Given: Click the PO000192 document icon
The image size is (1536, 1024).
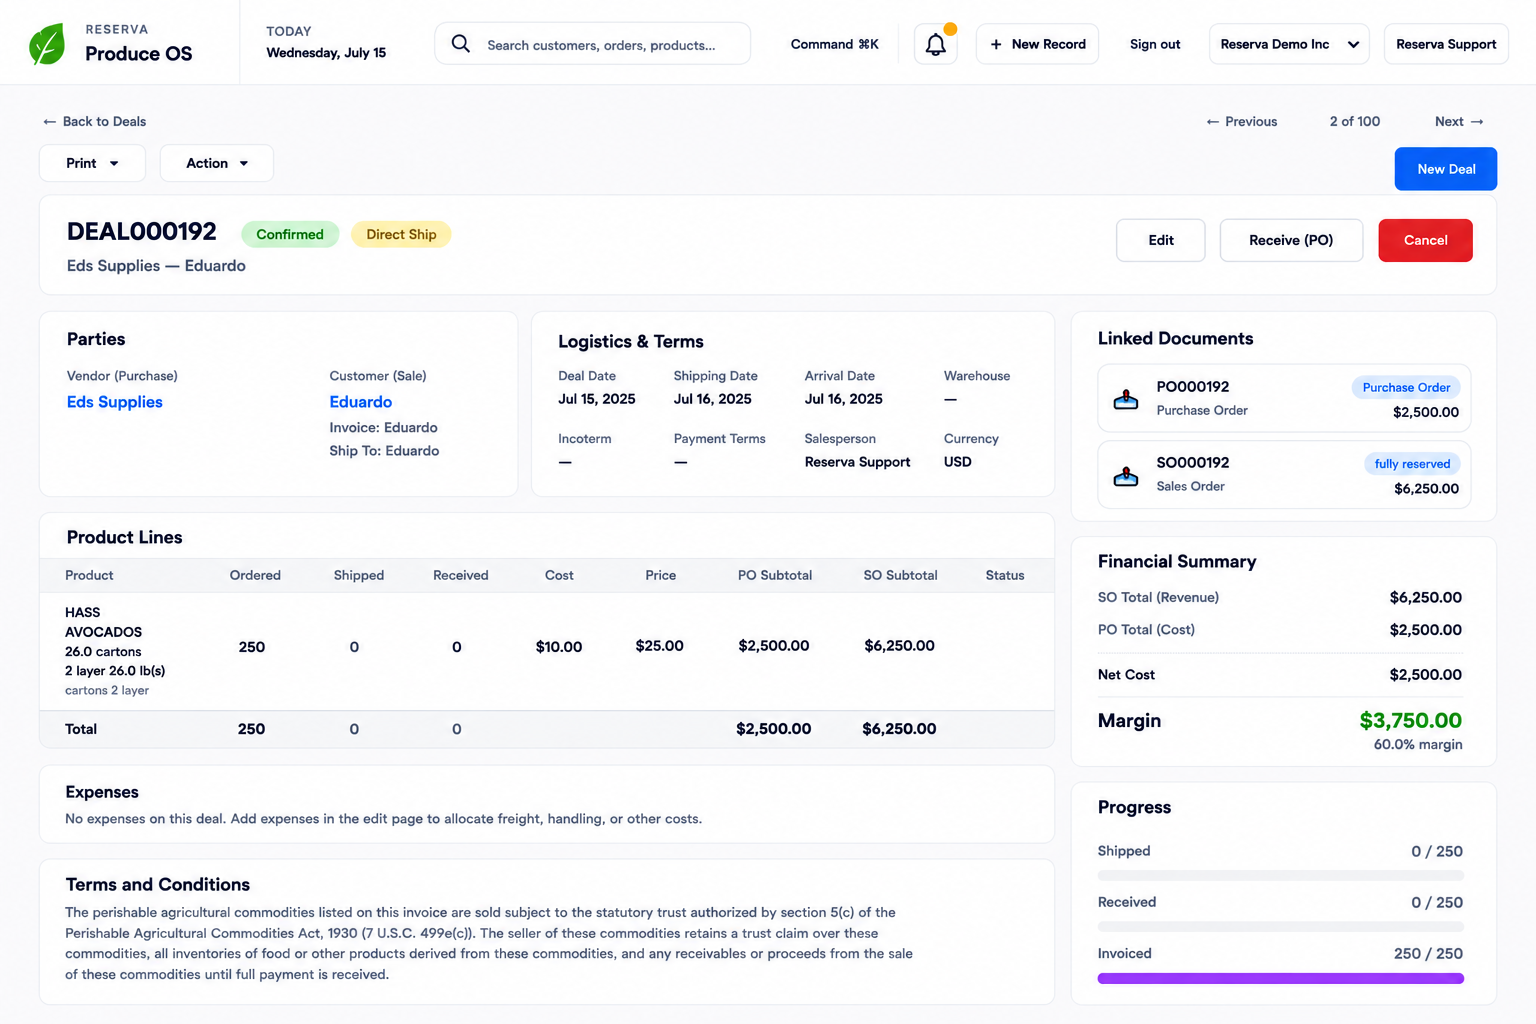Looking at the screenshot, I should pyautogui.click(x=1126, y=399).
